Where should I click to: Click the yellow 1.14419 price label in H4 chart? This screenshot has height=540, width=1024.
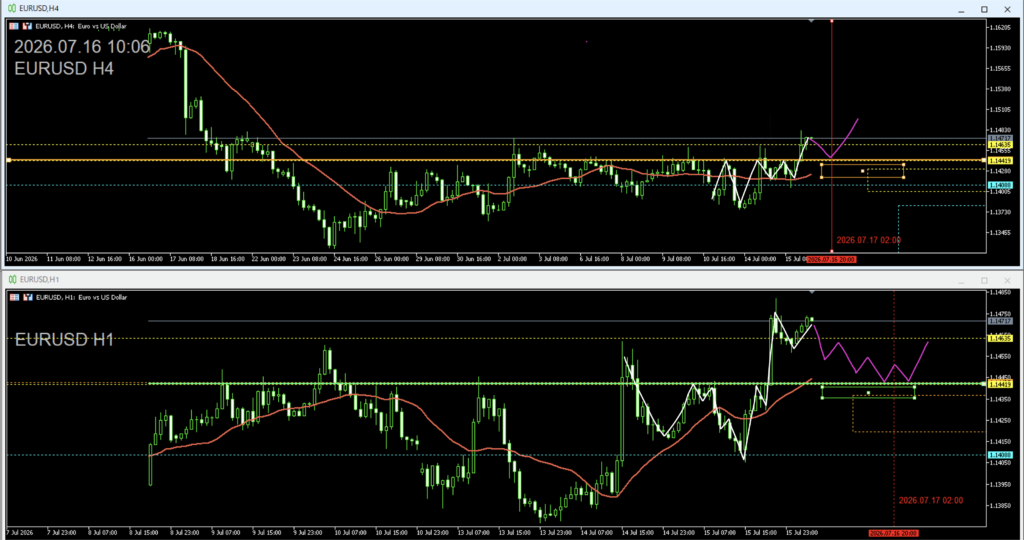tap(1000, 160)
